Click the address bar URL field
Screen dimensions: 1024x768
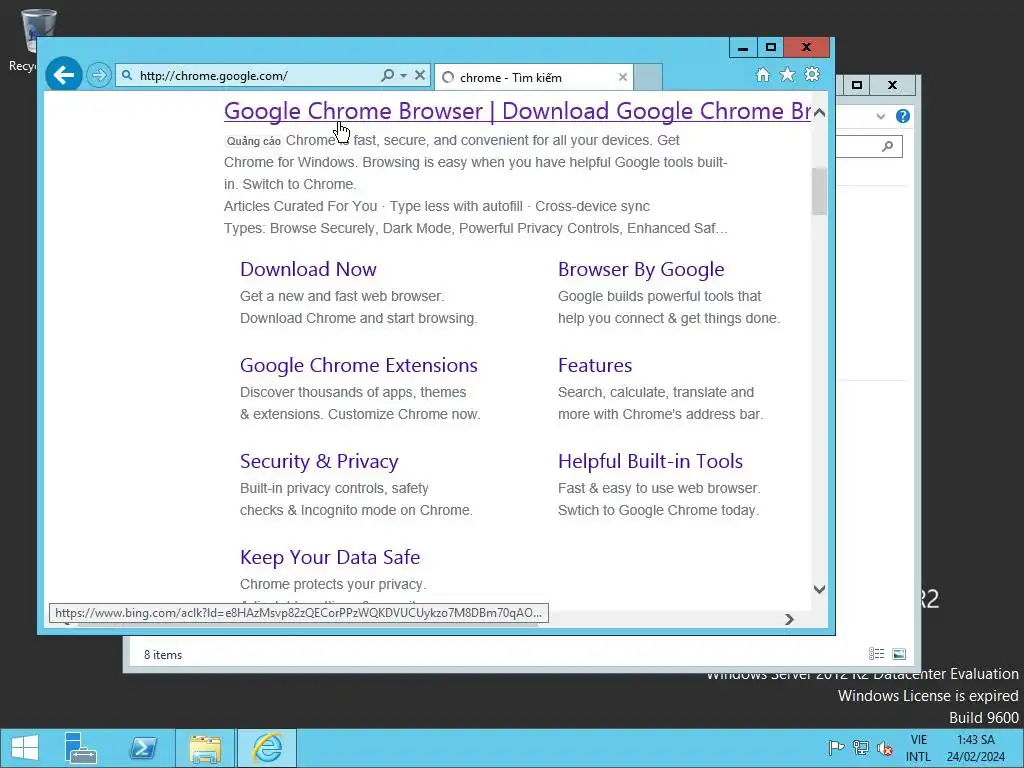pos(248,76)
